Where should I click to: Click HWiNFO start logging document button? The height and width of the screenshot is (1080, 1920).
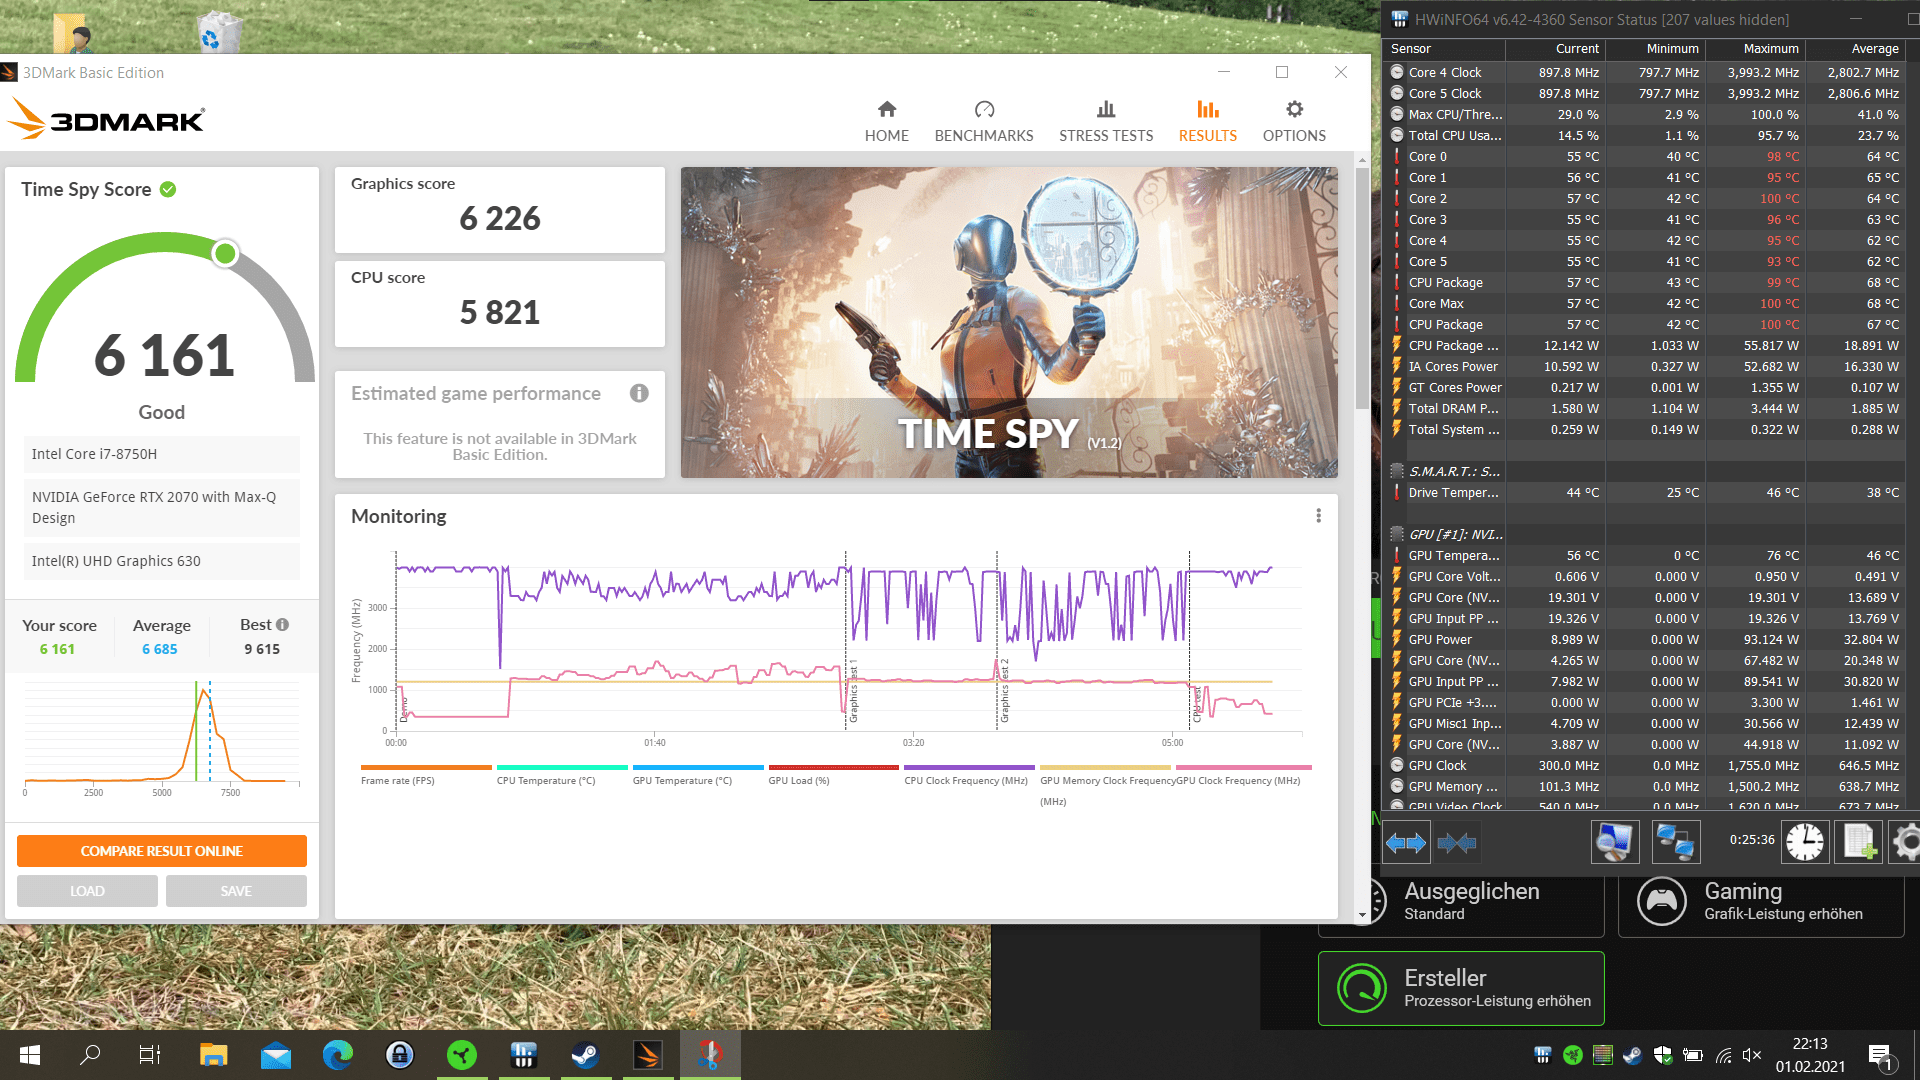coord(1859,842)
